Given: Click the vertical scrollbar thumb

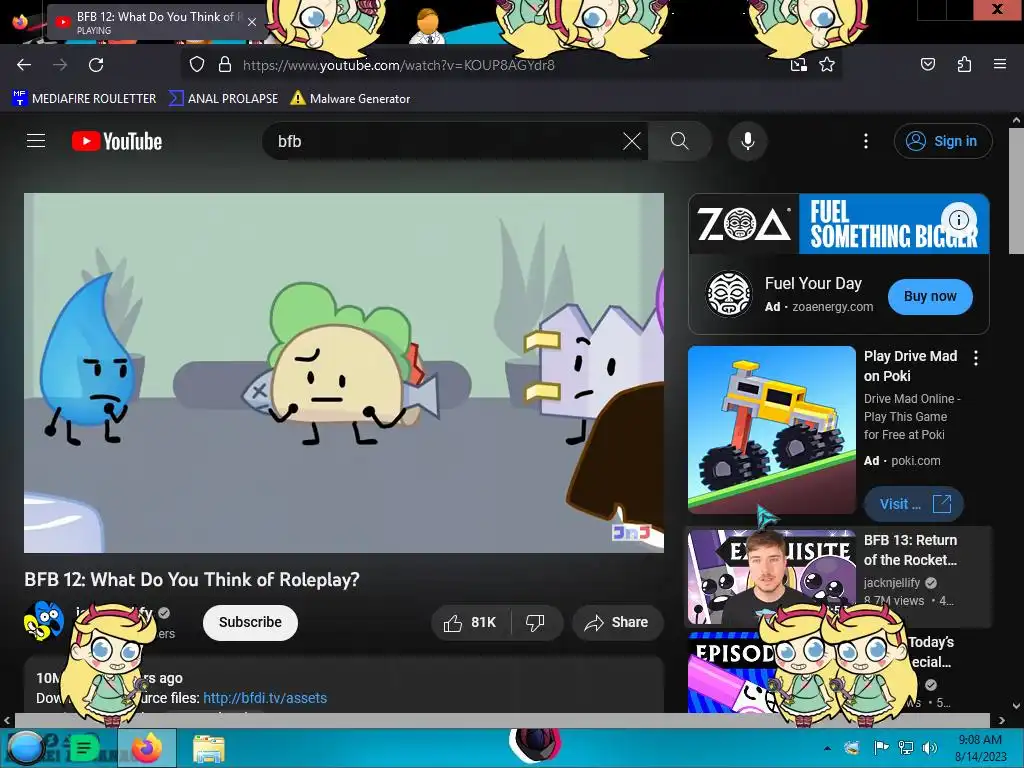Looking at the screenshot, I should coord(1016,190).
